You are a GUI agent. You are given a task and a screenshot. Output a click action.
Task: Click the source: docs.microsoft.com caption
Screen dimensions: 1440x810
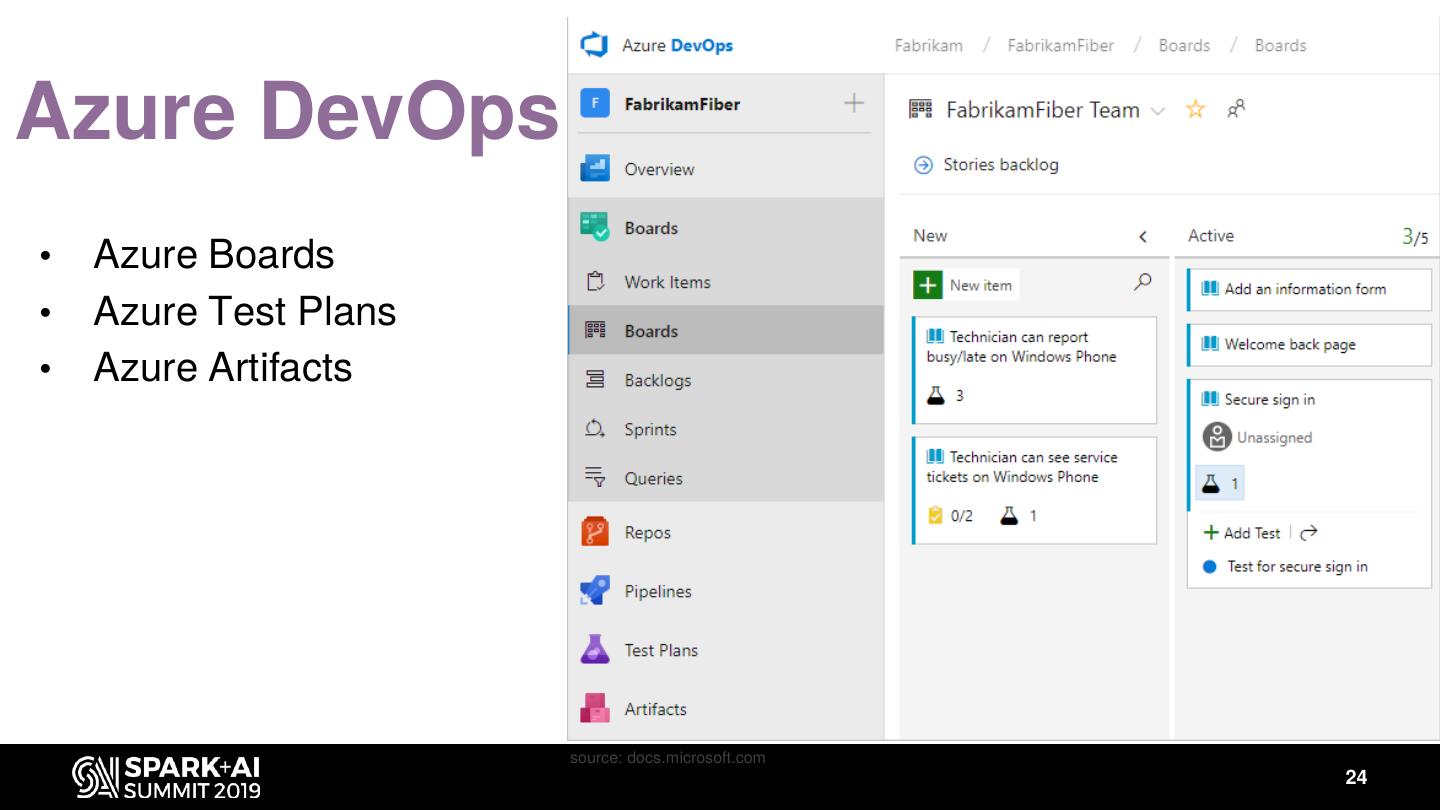(668, 758)
